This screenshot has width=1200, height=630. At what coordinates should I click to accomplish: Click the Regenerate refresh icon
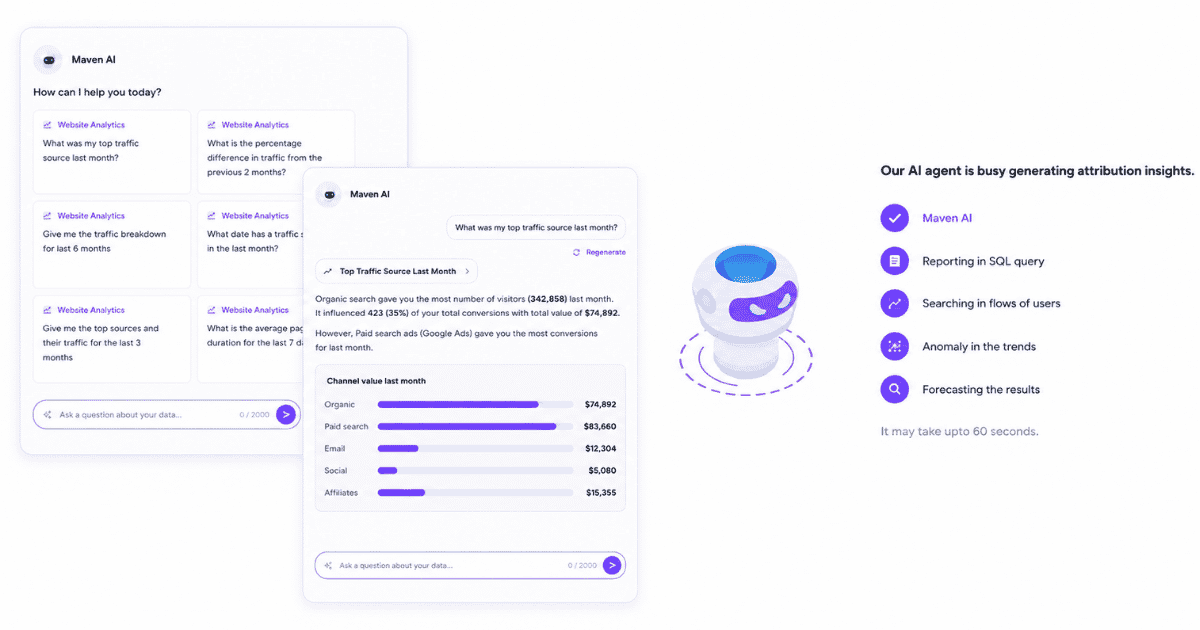click(576, 252)
